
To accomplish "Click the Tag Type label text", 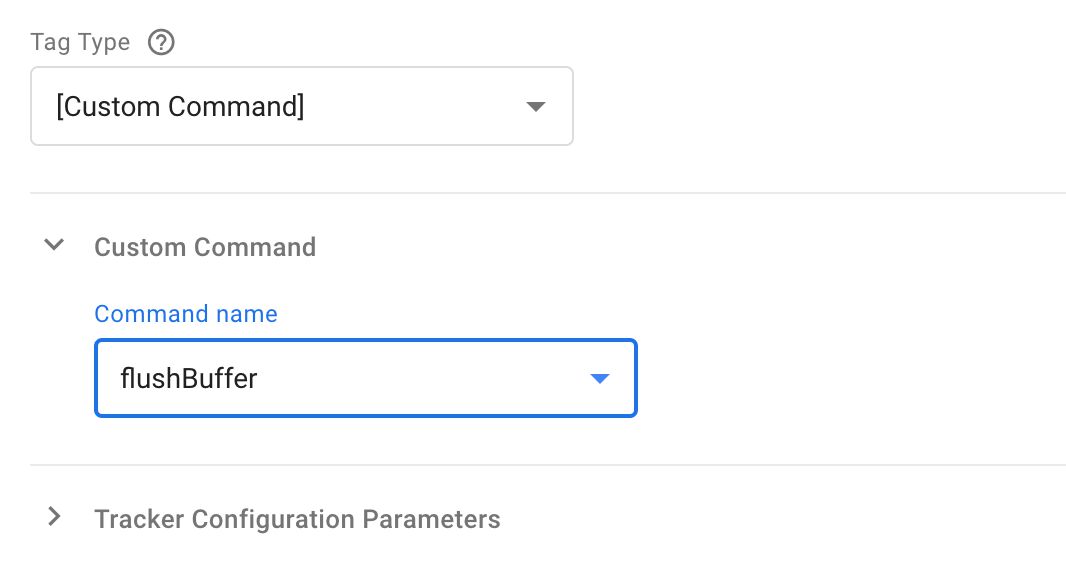I will (80, 42).
